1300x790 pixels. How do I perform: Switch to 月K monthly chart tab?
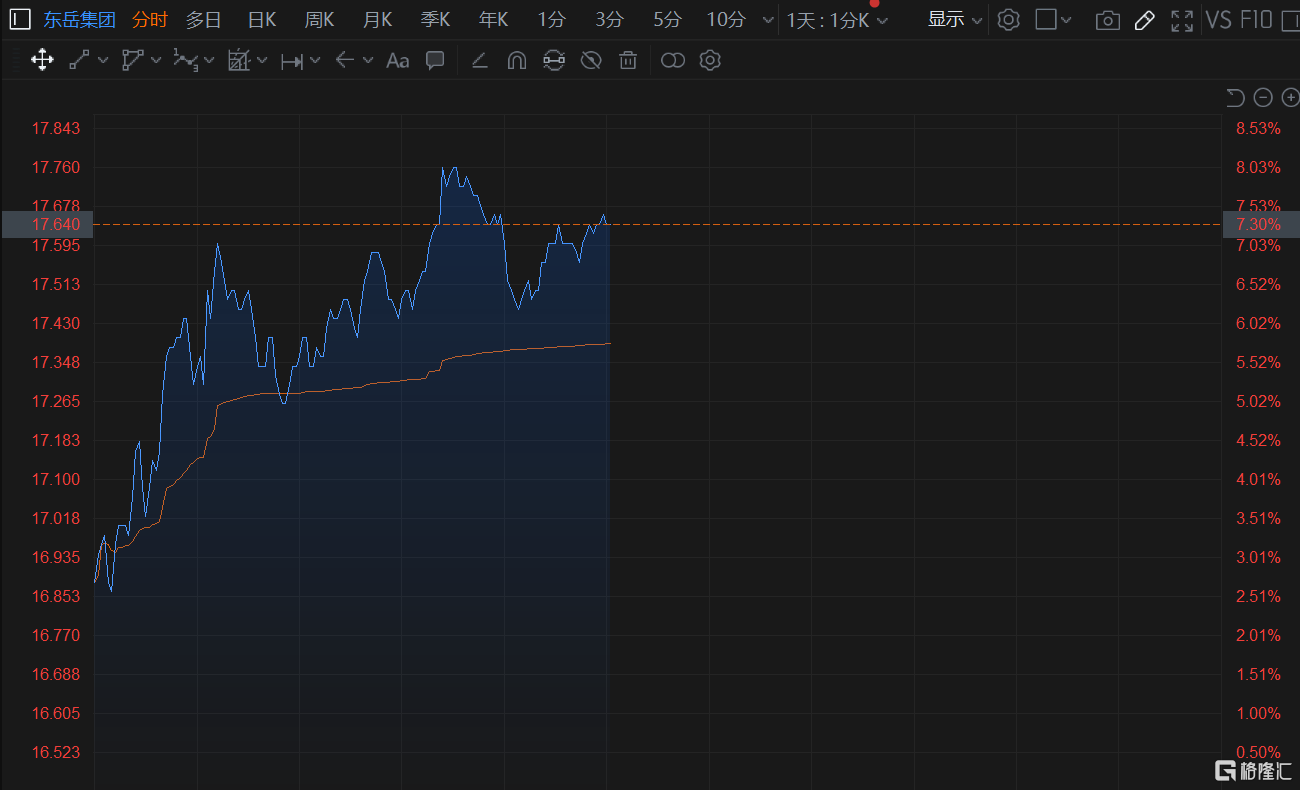coord(378,20)
